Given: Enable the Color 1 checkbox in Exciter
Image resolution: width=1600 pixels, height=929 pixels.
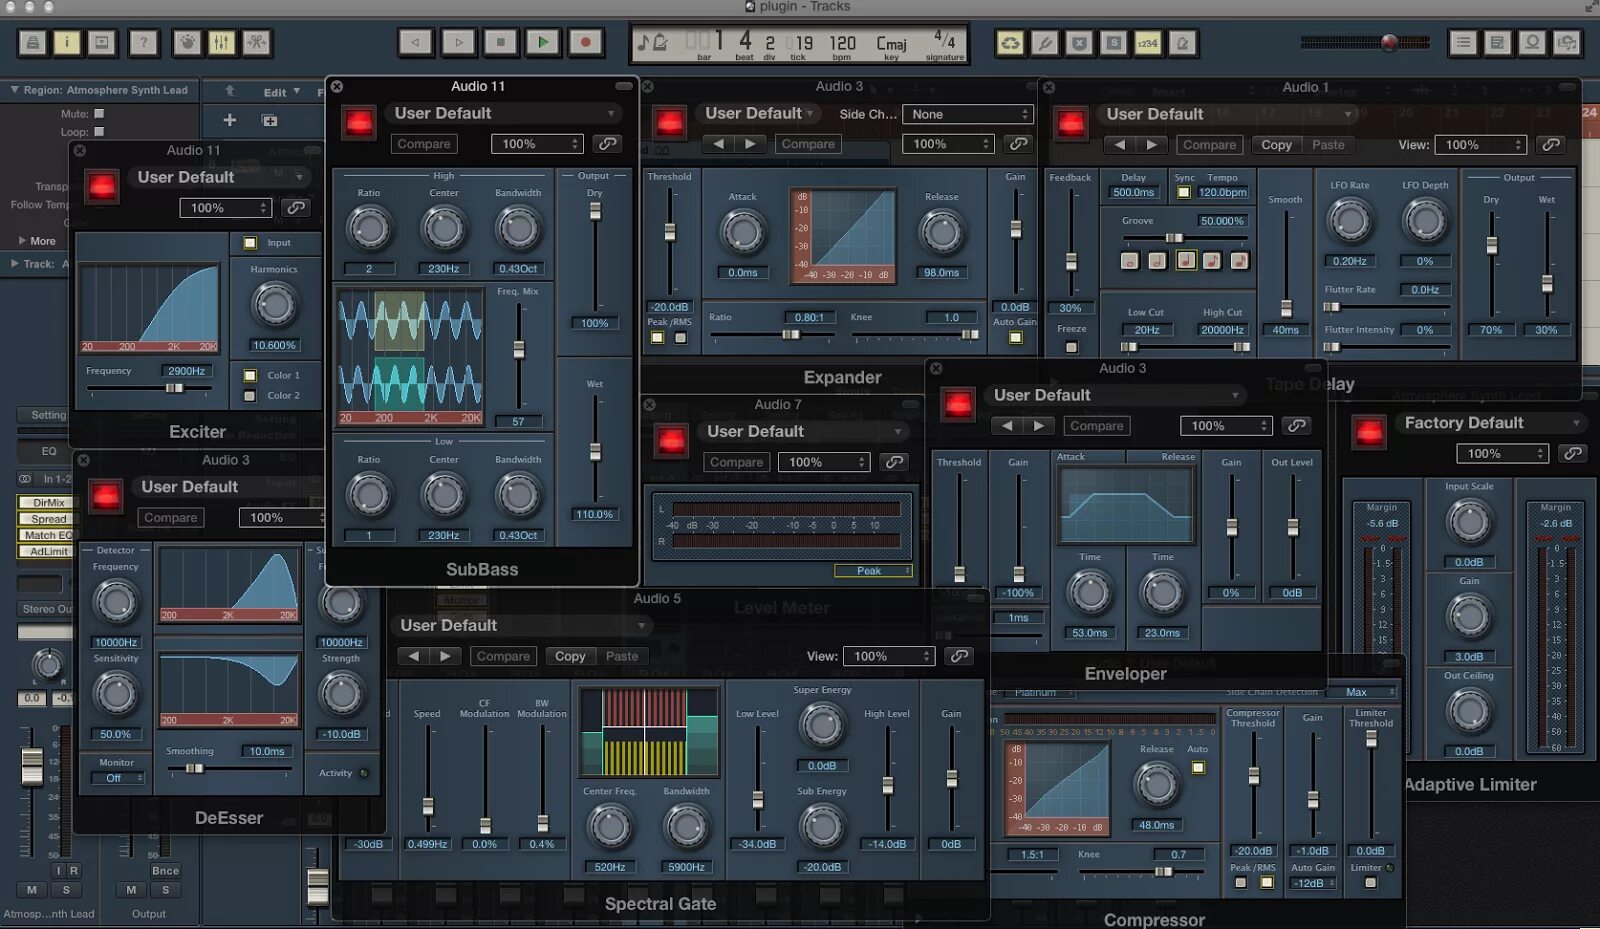Looking at the screenshot, I should 250,375.
